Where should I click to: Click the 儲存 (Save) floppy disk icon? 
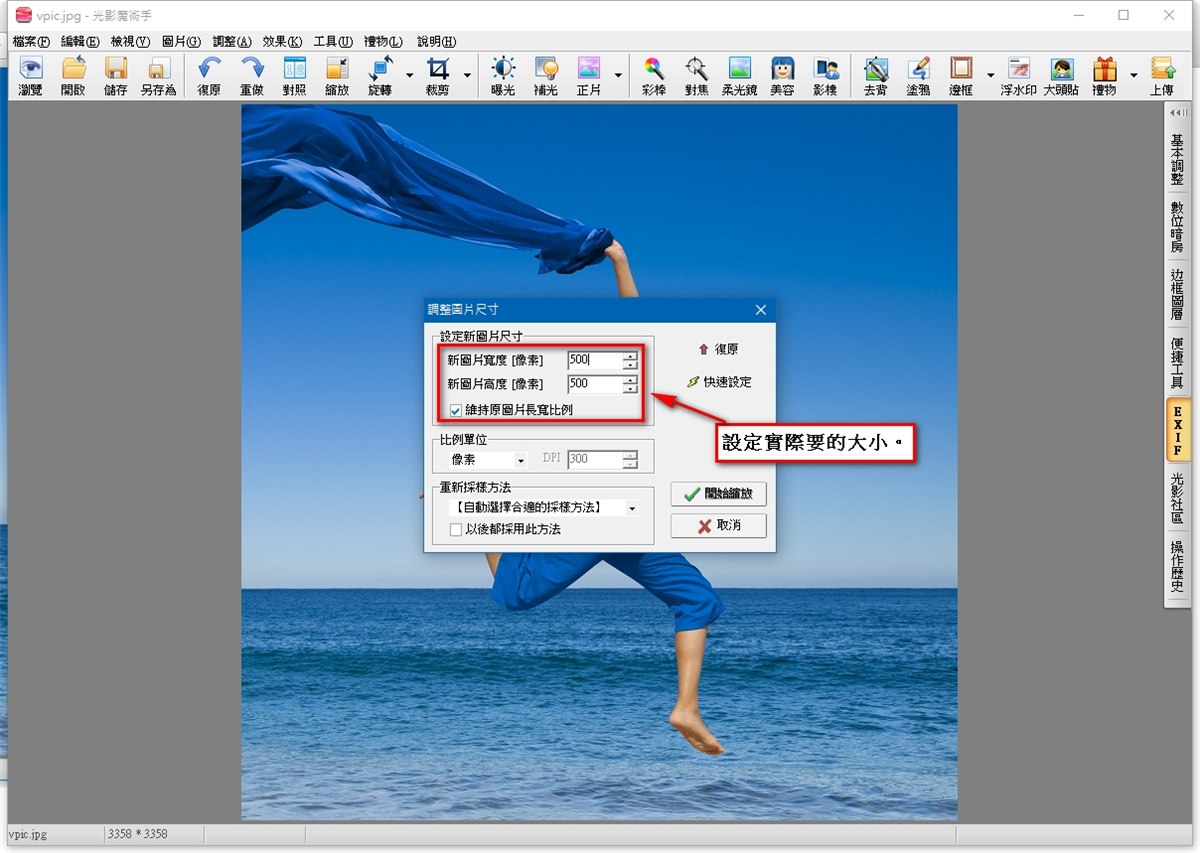115,75
